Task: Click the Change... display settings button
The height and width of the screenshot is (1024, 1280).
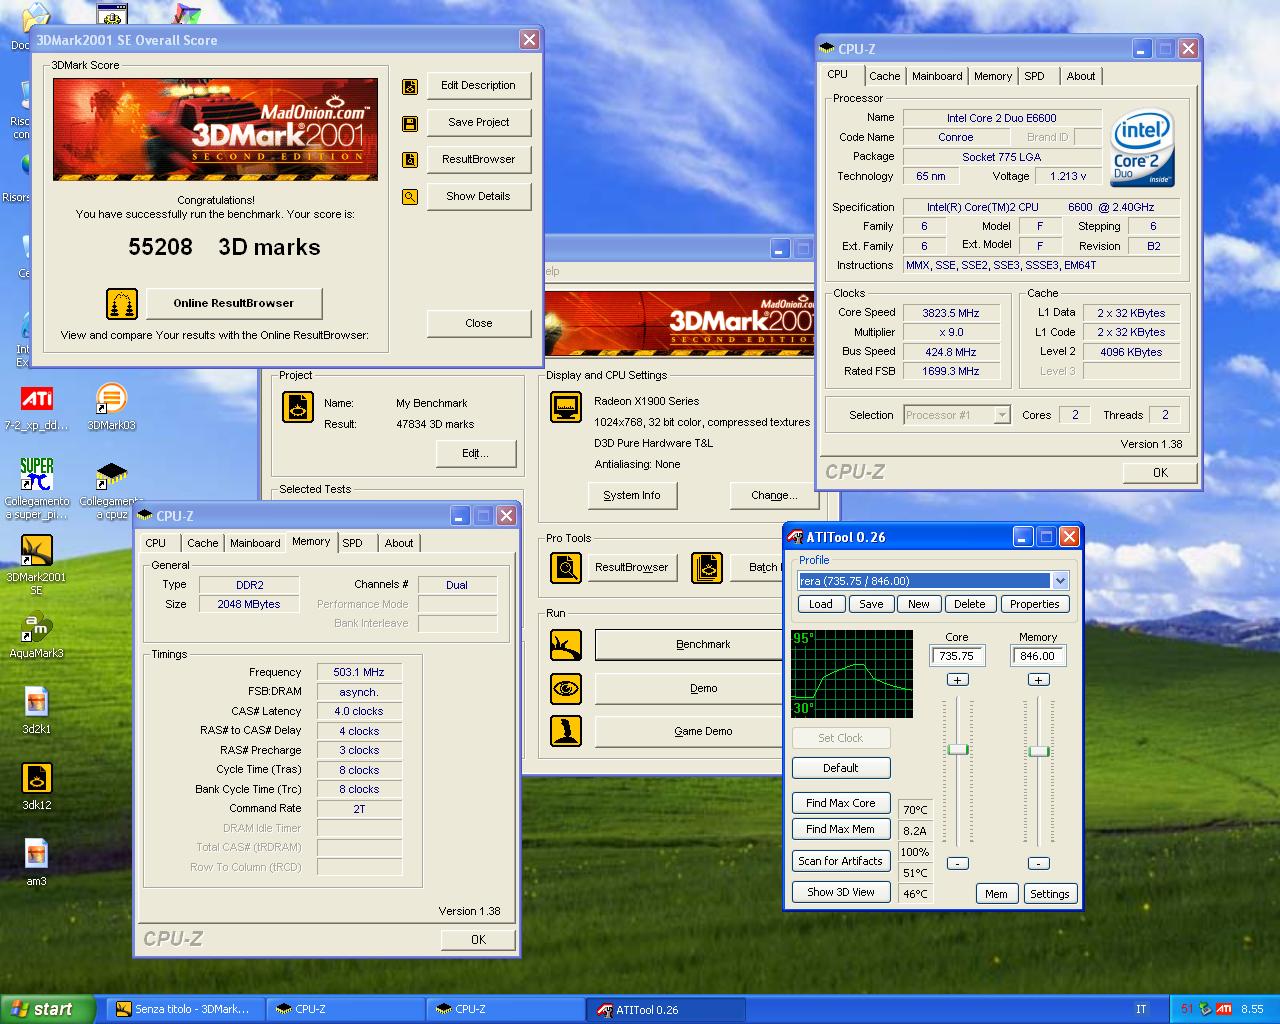Action: click(x=774, y=495)
